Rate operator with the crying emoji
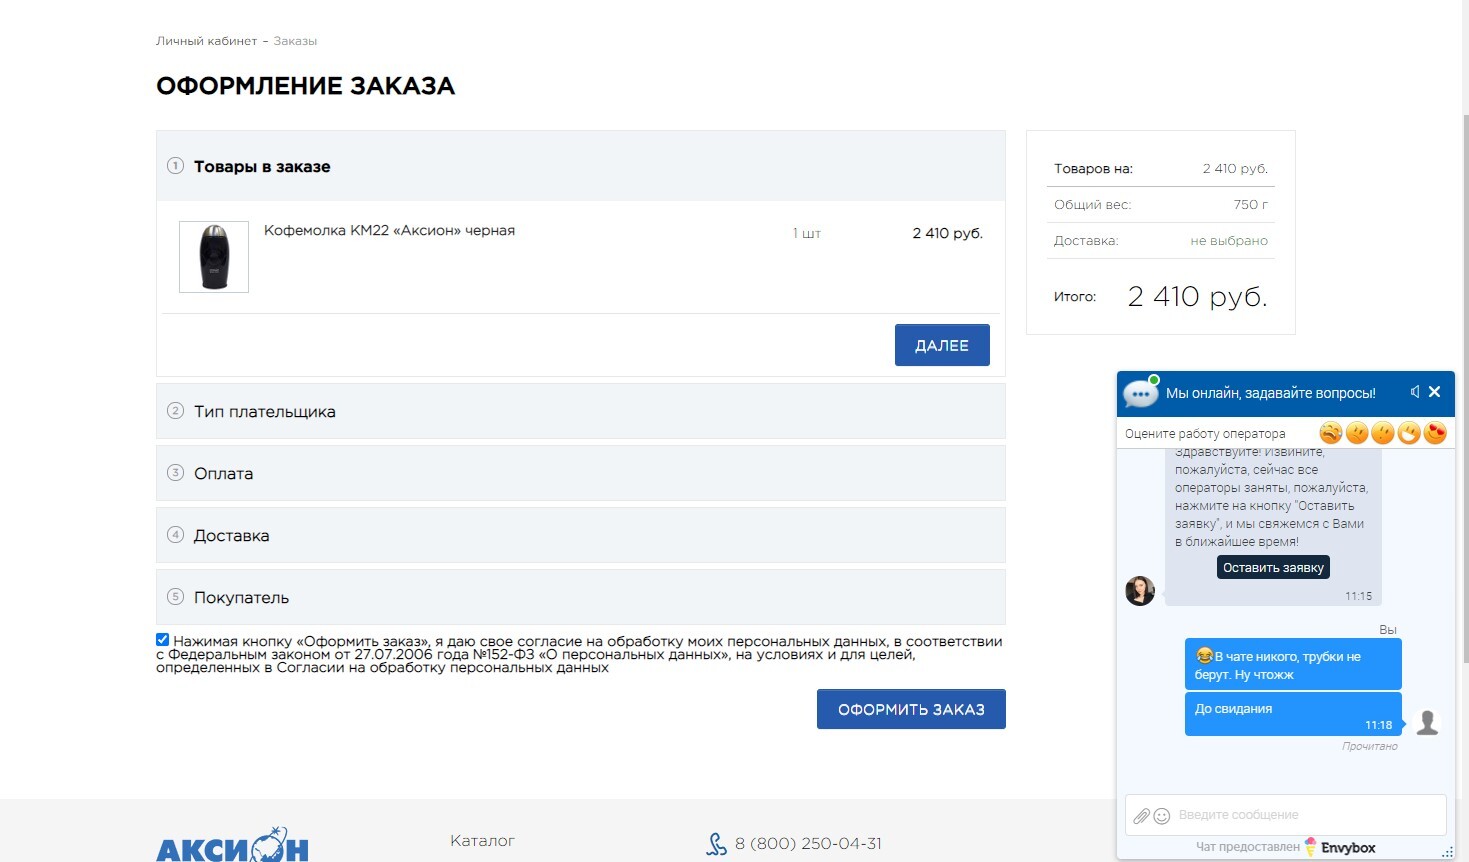Image resolution: width=1469 pixels, height=862 pixels. tap(1330, 433)
